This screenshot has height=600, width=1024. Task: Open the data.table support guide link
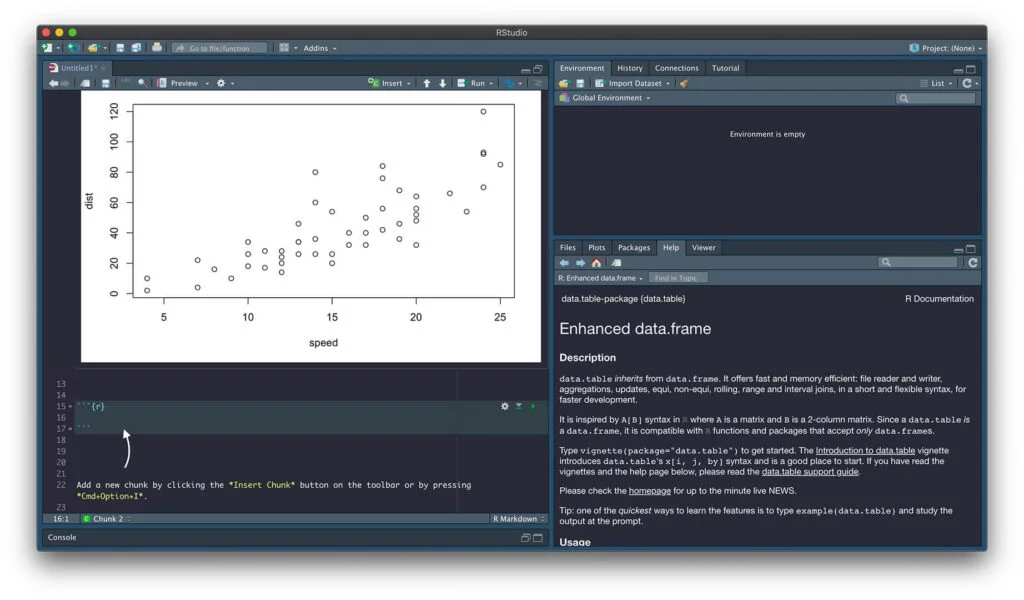(810, 471)
